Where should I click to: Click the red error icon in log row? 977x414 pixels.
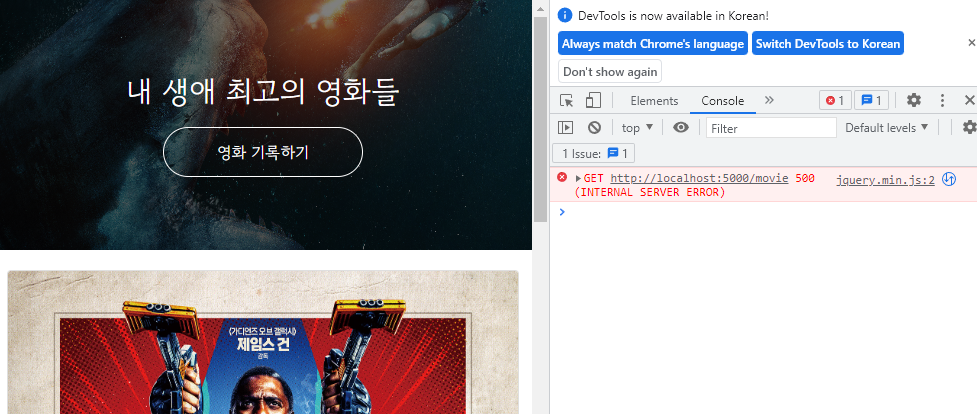(x=562, y=178)
